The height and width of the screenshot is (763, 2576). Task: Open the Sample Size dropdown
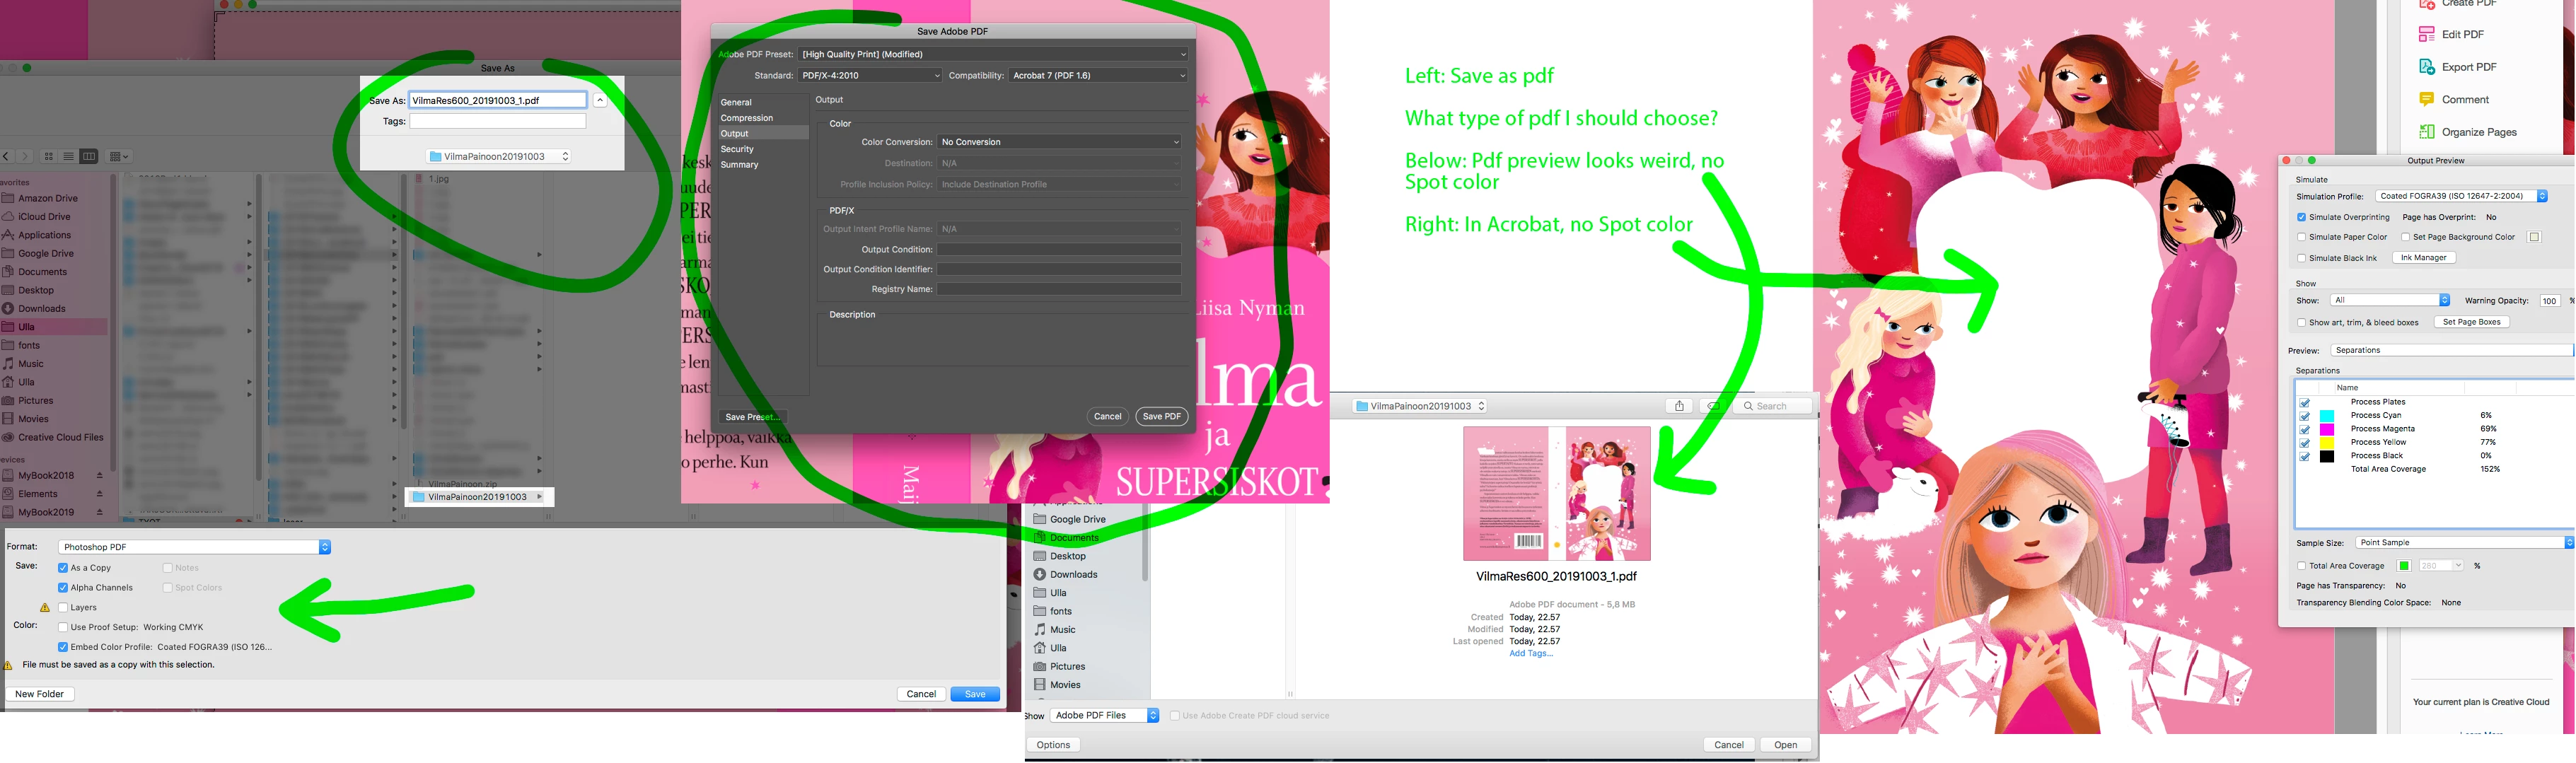click(2465, 542)
